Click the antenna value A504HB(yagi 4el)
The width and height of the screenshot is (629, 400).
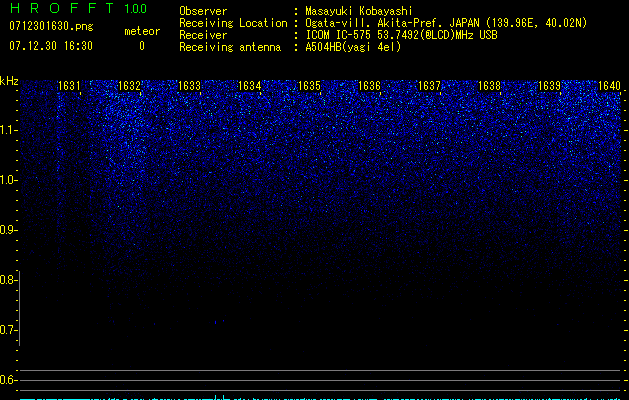pyautogui.click(x=353, y=47)
